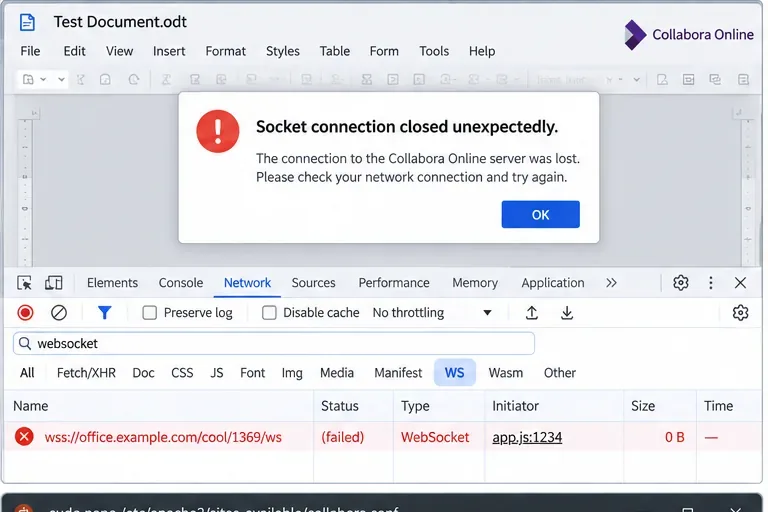This screenshot has width=768, height=512.
Task: Open the Format menu
Action: pyautogui.click(x=226, y=51)
